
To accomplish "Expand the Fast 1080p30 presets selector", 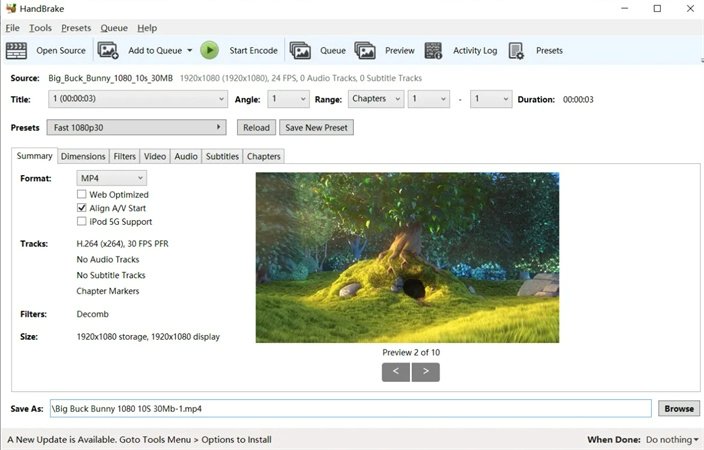I will point(136,128).
